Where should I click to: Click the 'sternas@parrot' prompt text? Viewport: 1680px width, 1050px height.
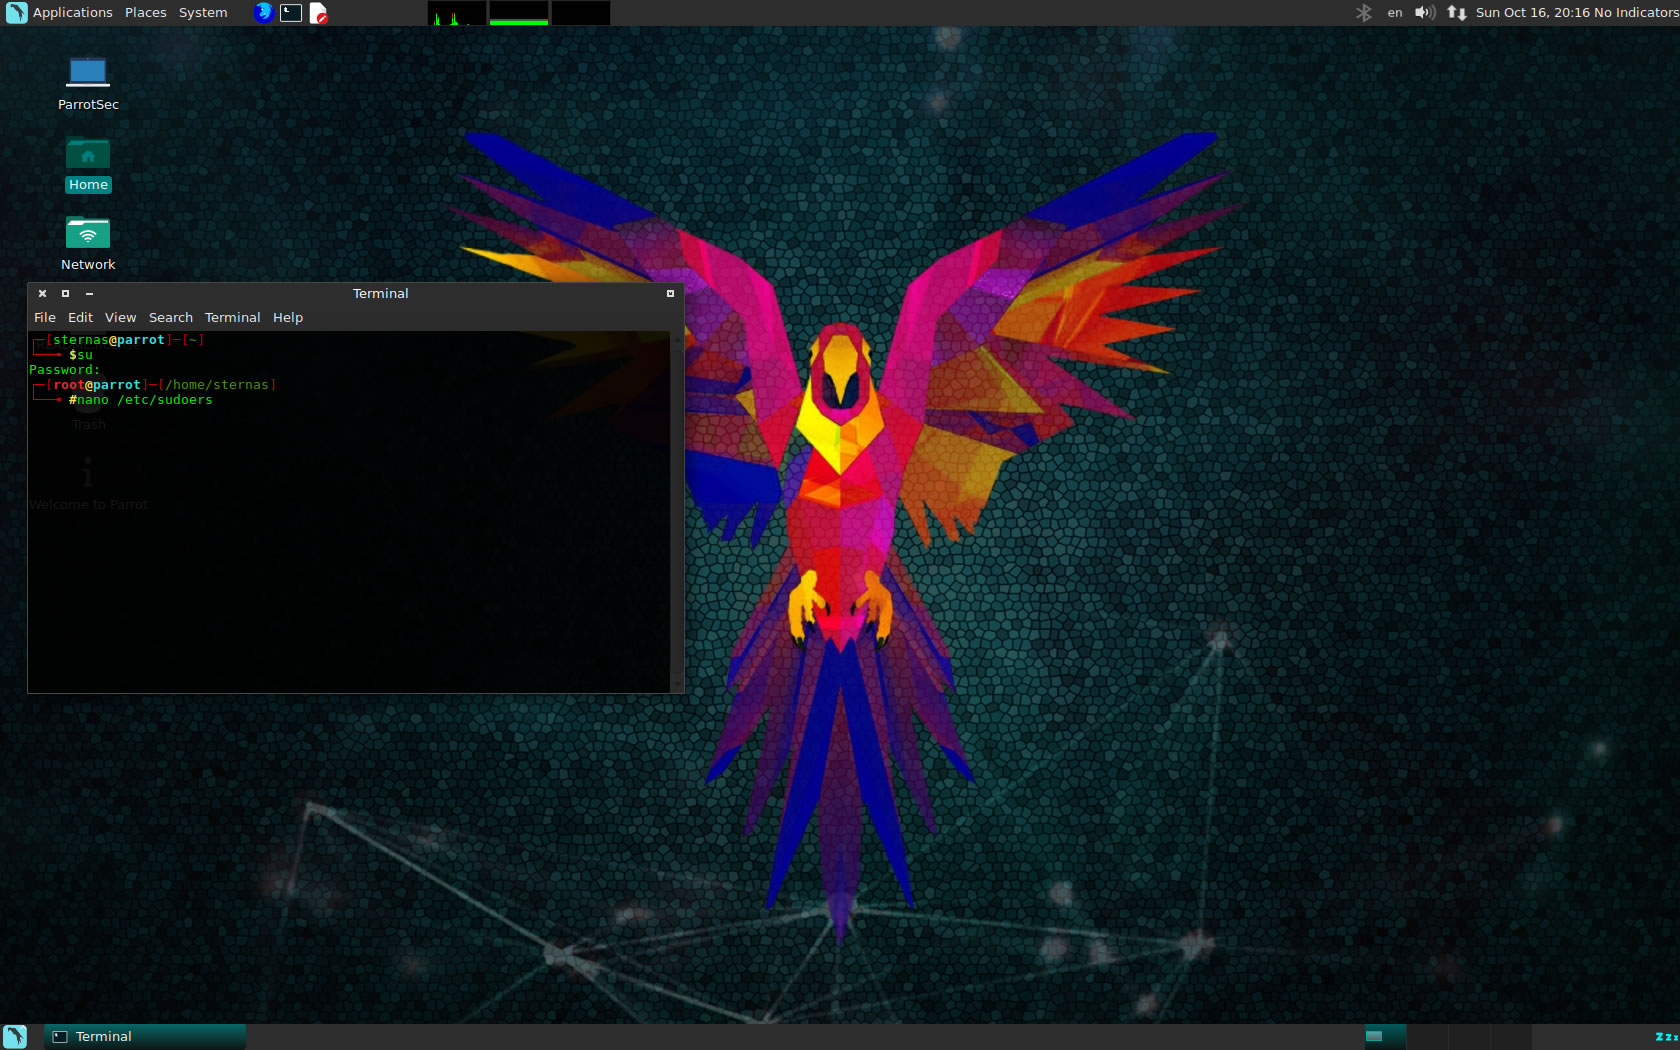coord(109,340)
